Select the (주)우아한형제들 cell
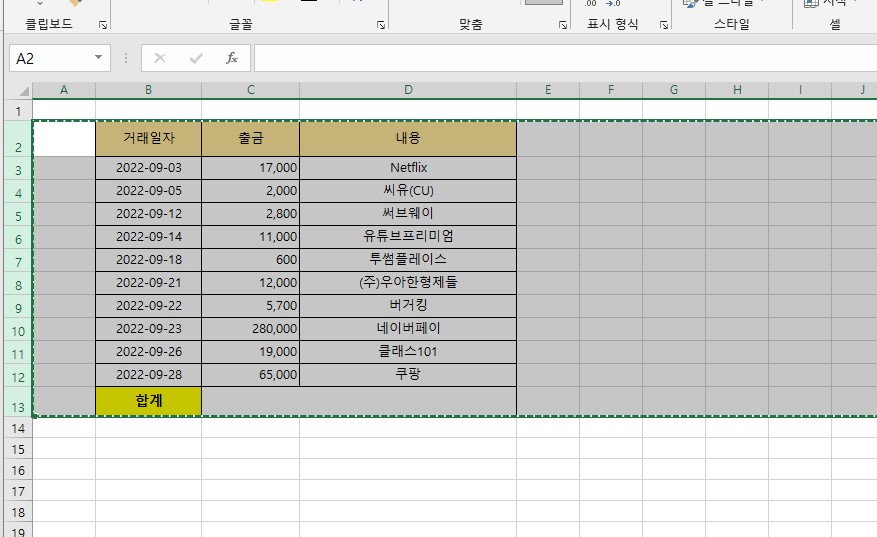This screenshot has width=877, height=537. [x=408, y=282]
